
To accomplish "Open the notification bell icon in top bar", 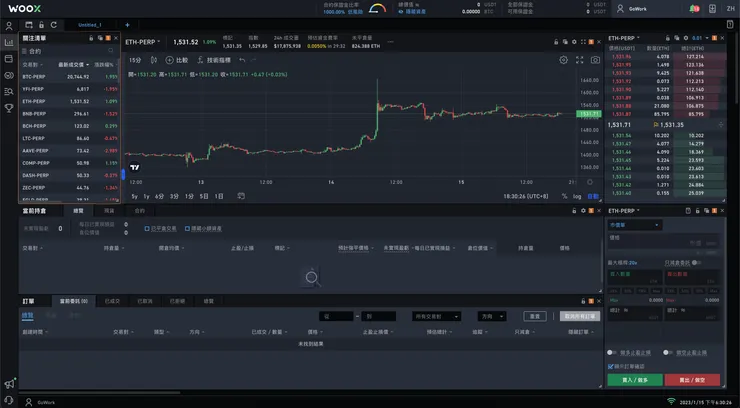I will click(x=694, y=8).
